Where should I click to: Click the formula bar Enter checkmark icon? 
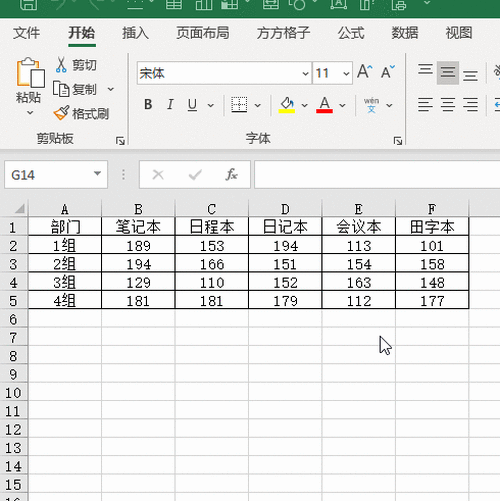coord(195,174)
